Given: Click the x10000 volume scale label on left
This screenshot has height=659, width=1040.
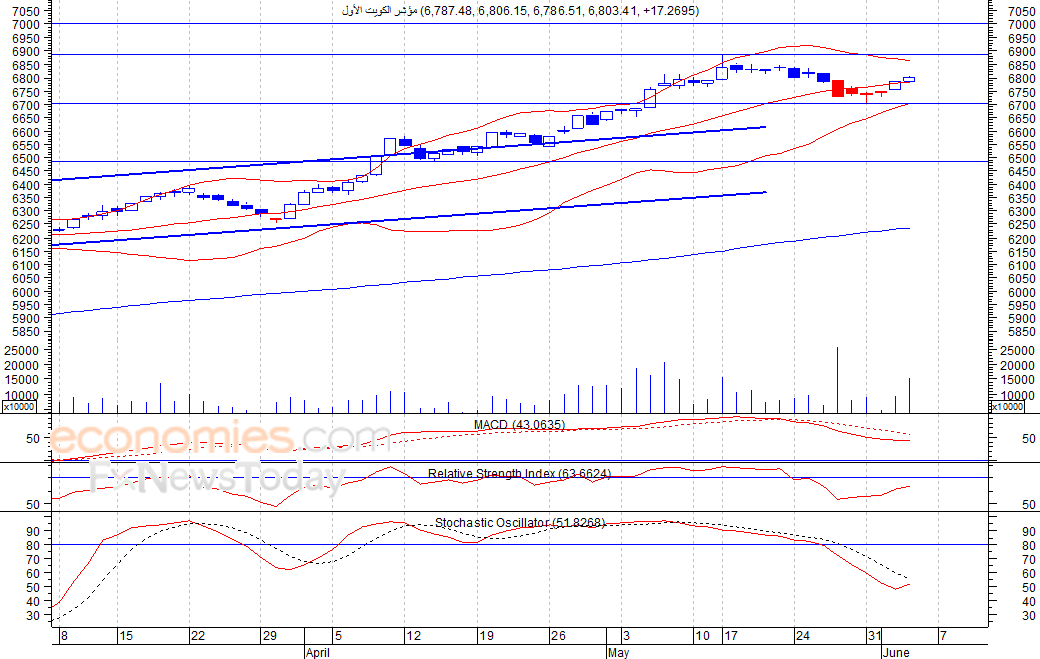Looking at the screenshot, I should click(x=19, y=406).
